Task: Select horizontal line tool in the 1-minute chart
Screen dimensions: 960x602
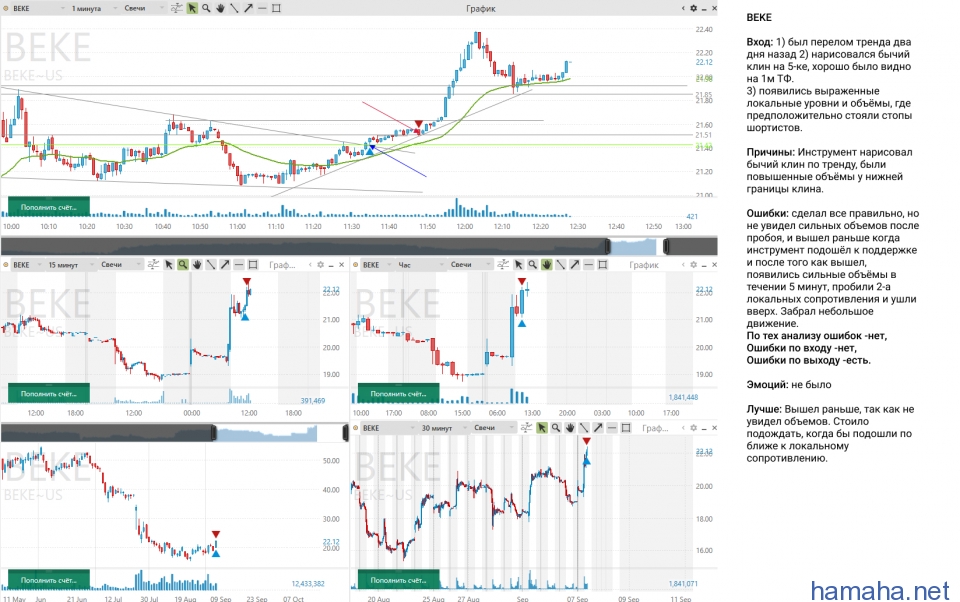Action: 262,9
